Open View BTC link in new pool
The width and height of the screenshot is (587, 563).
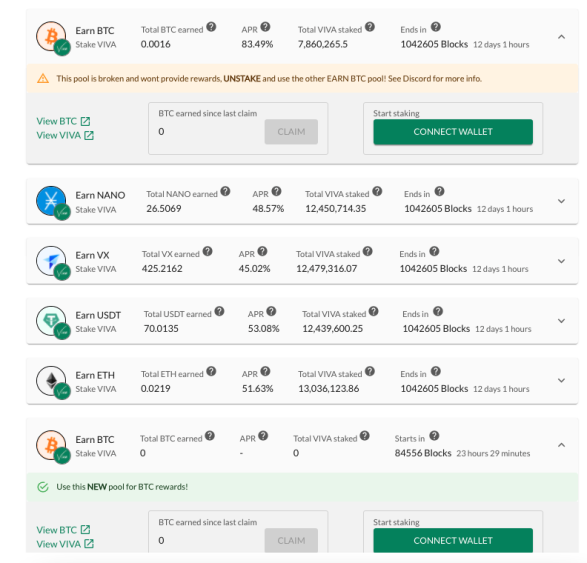point(63,530)
